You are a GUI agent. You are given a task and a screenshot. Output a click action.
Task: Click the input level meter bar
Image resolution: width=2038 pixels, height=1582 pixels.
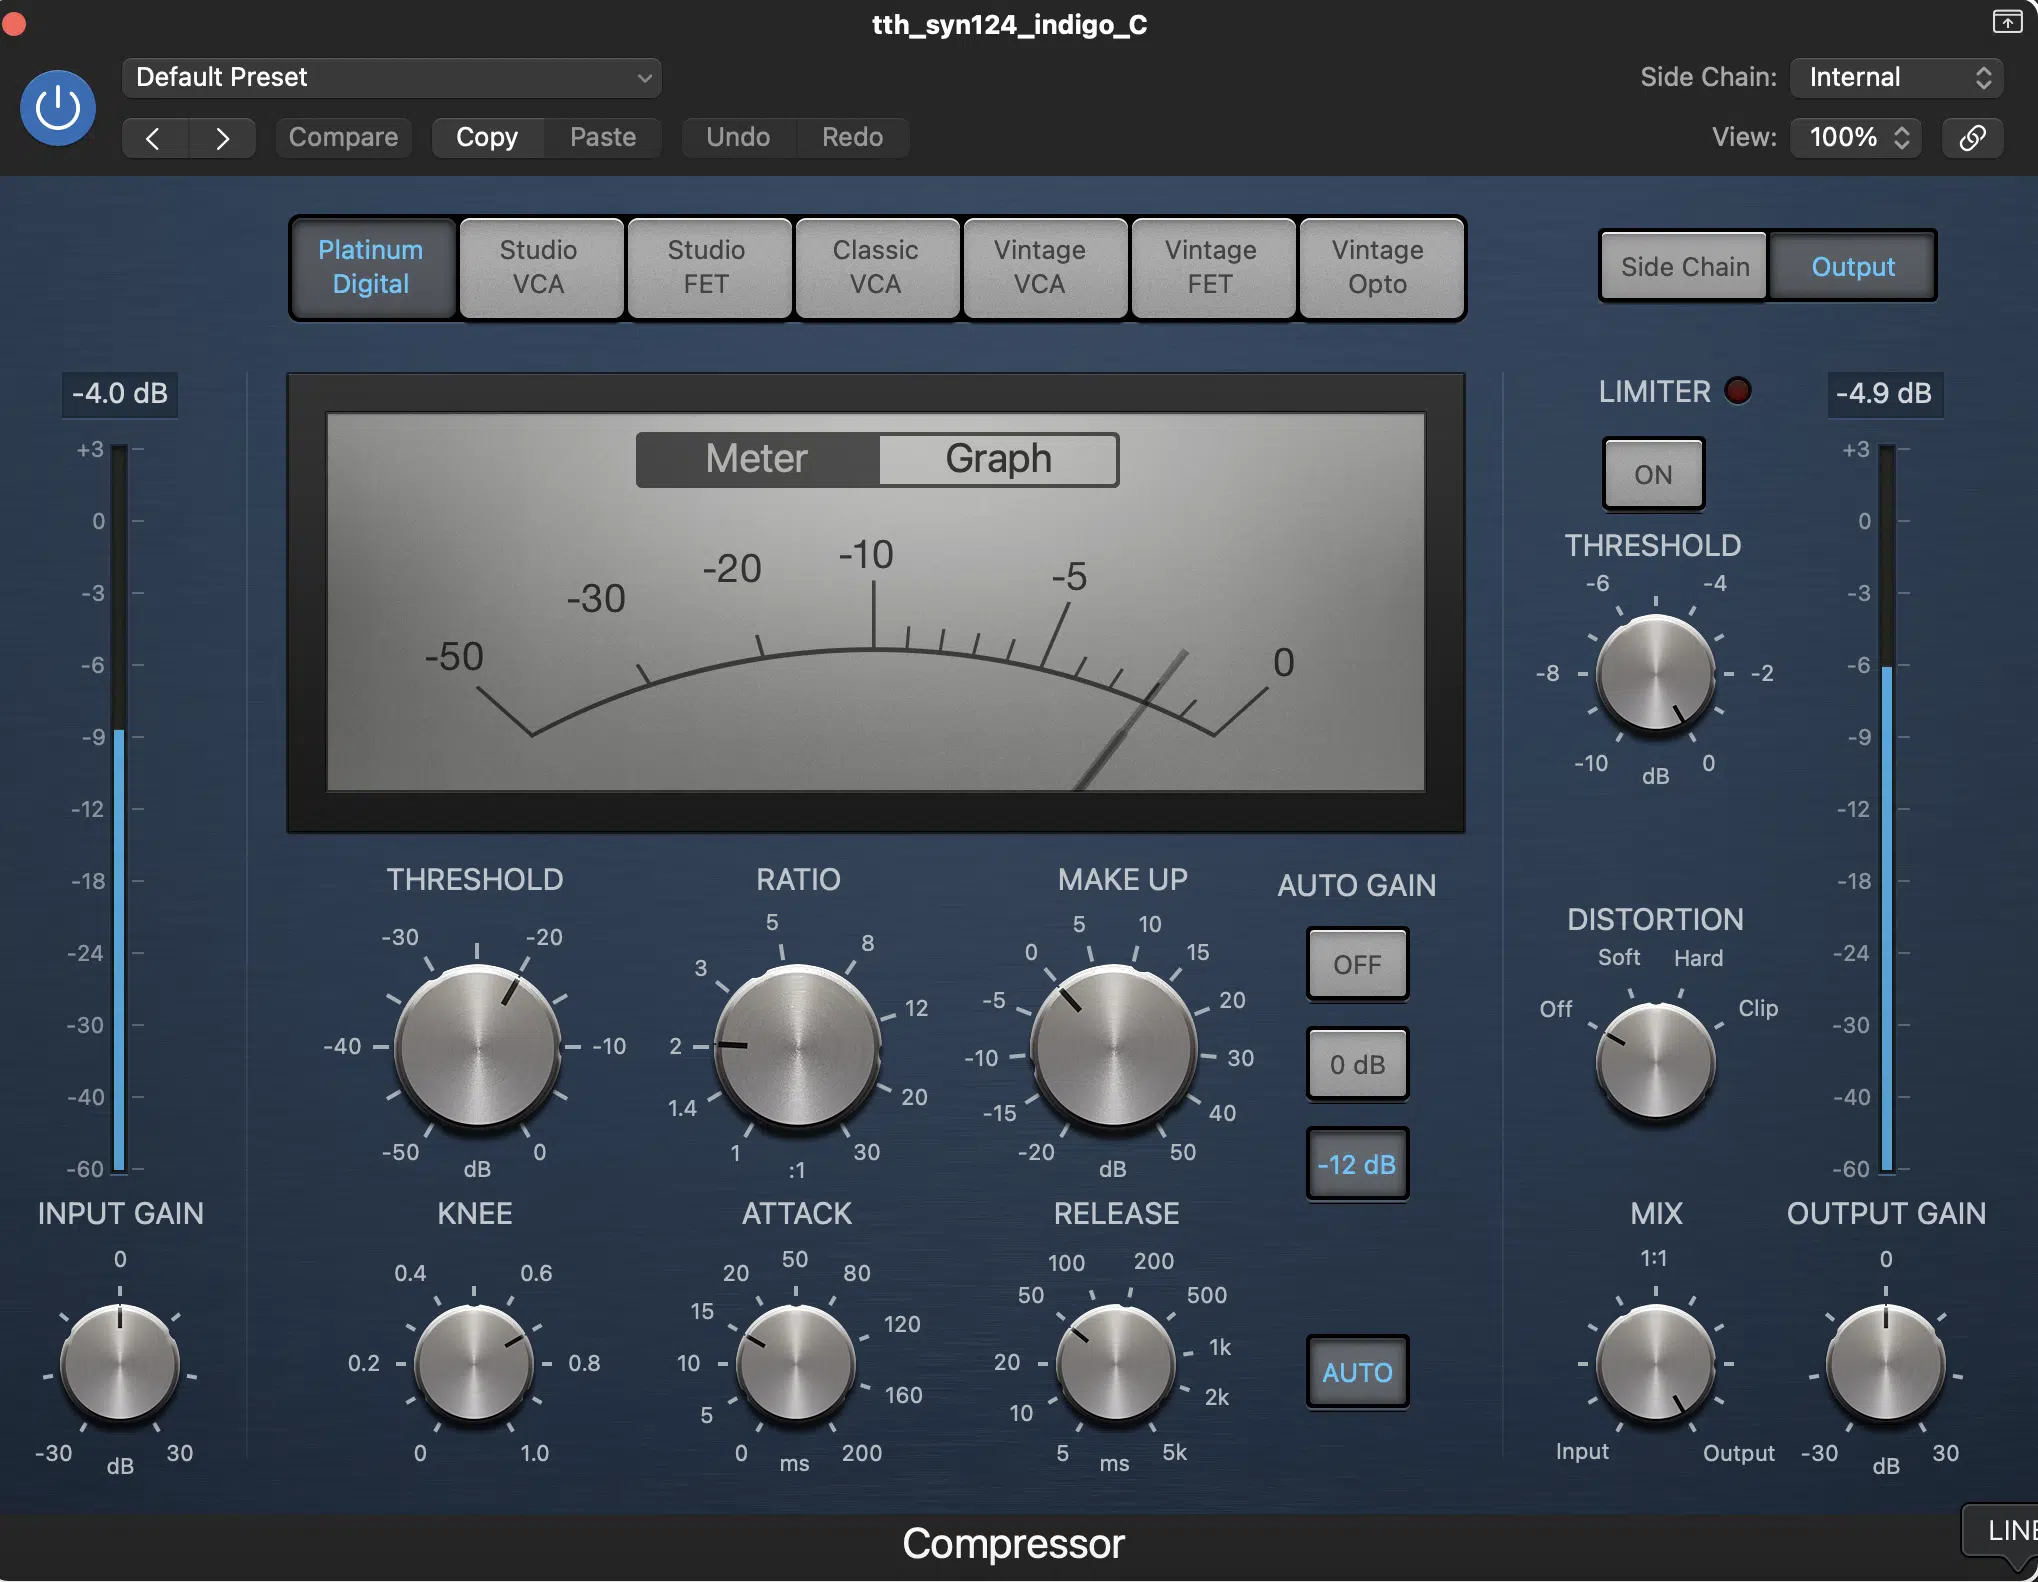pyautogui.click(x=119, y=808)
